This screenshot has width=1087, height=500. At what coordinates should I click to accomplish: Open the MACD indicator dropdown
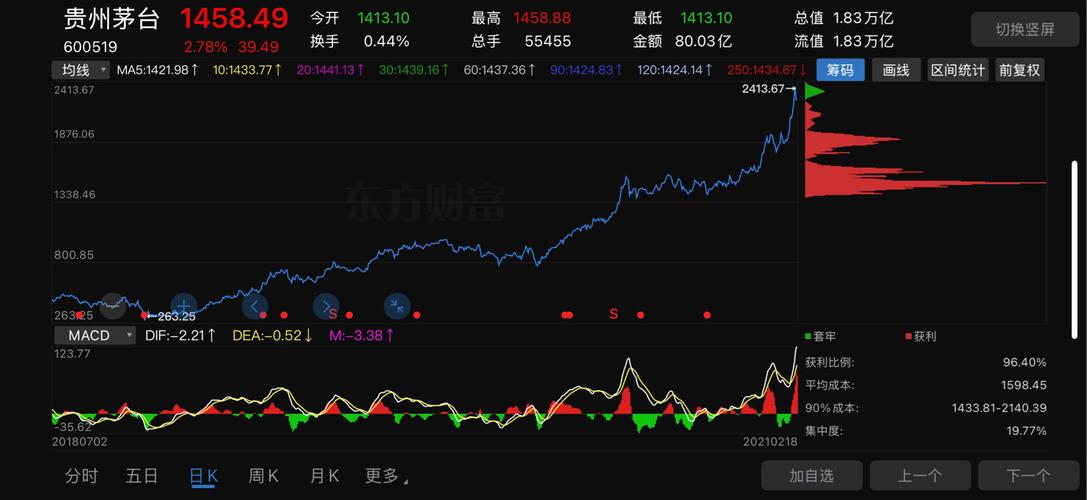point(94,336)
